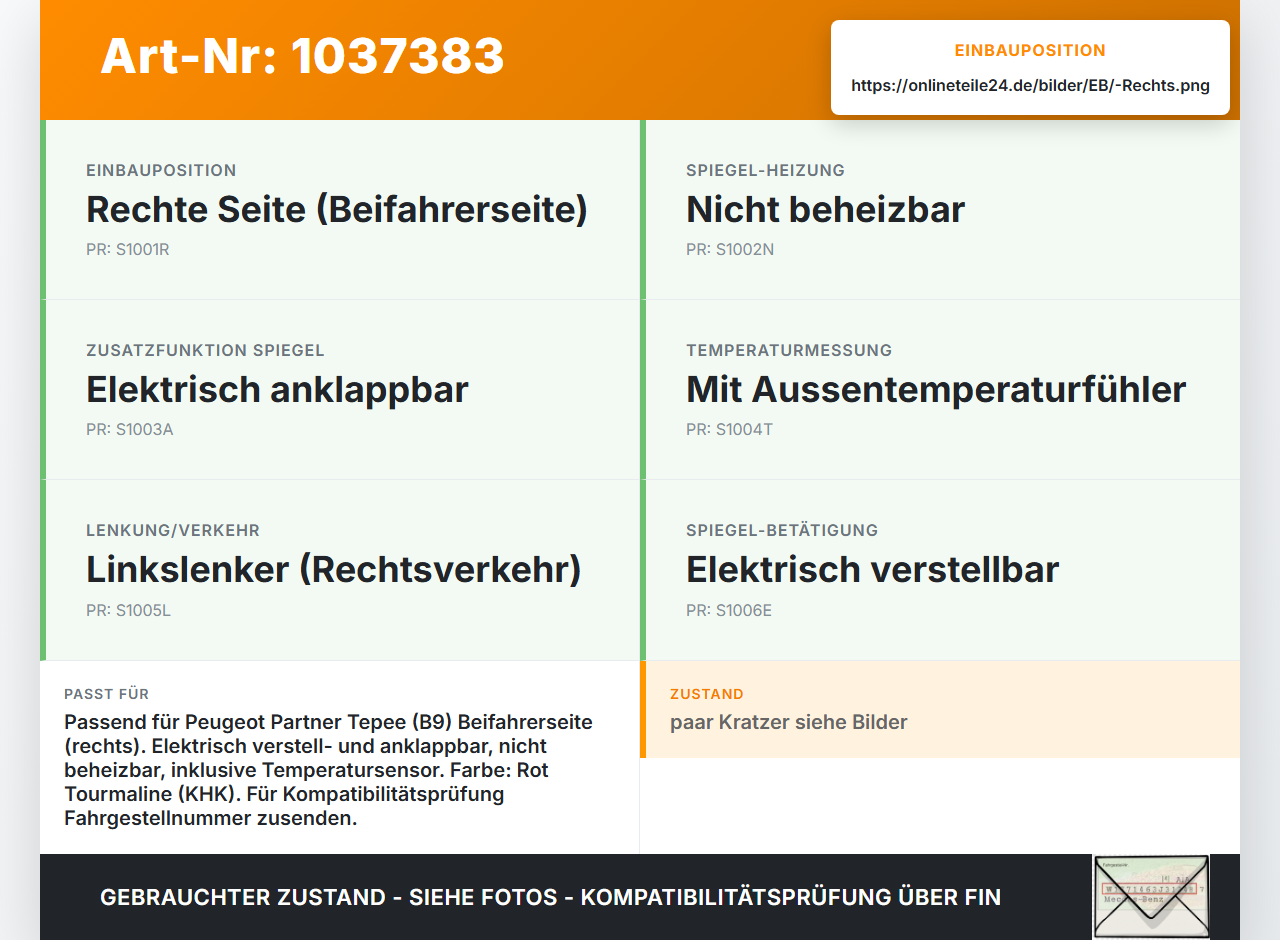Screen dimensions: 1280x940
Task: Select the 'Elektrisch verstellbar' value
Action: pyautogui.click(x=872, y=569)
